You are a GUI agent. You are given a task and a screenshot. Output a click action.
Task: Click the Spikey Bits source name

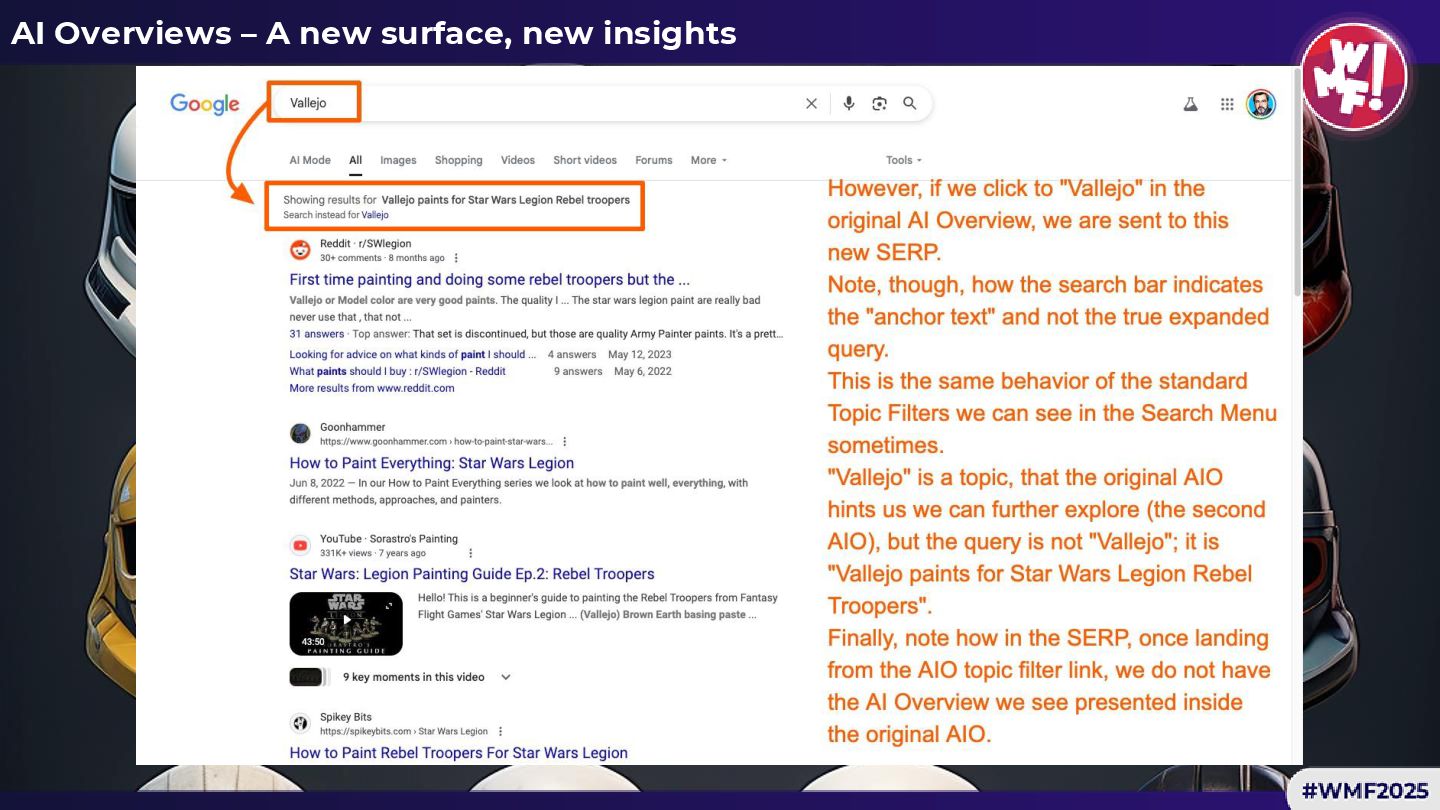346,717
